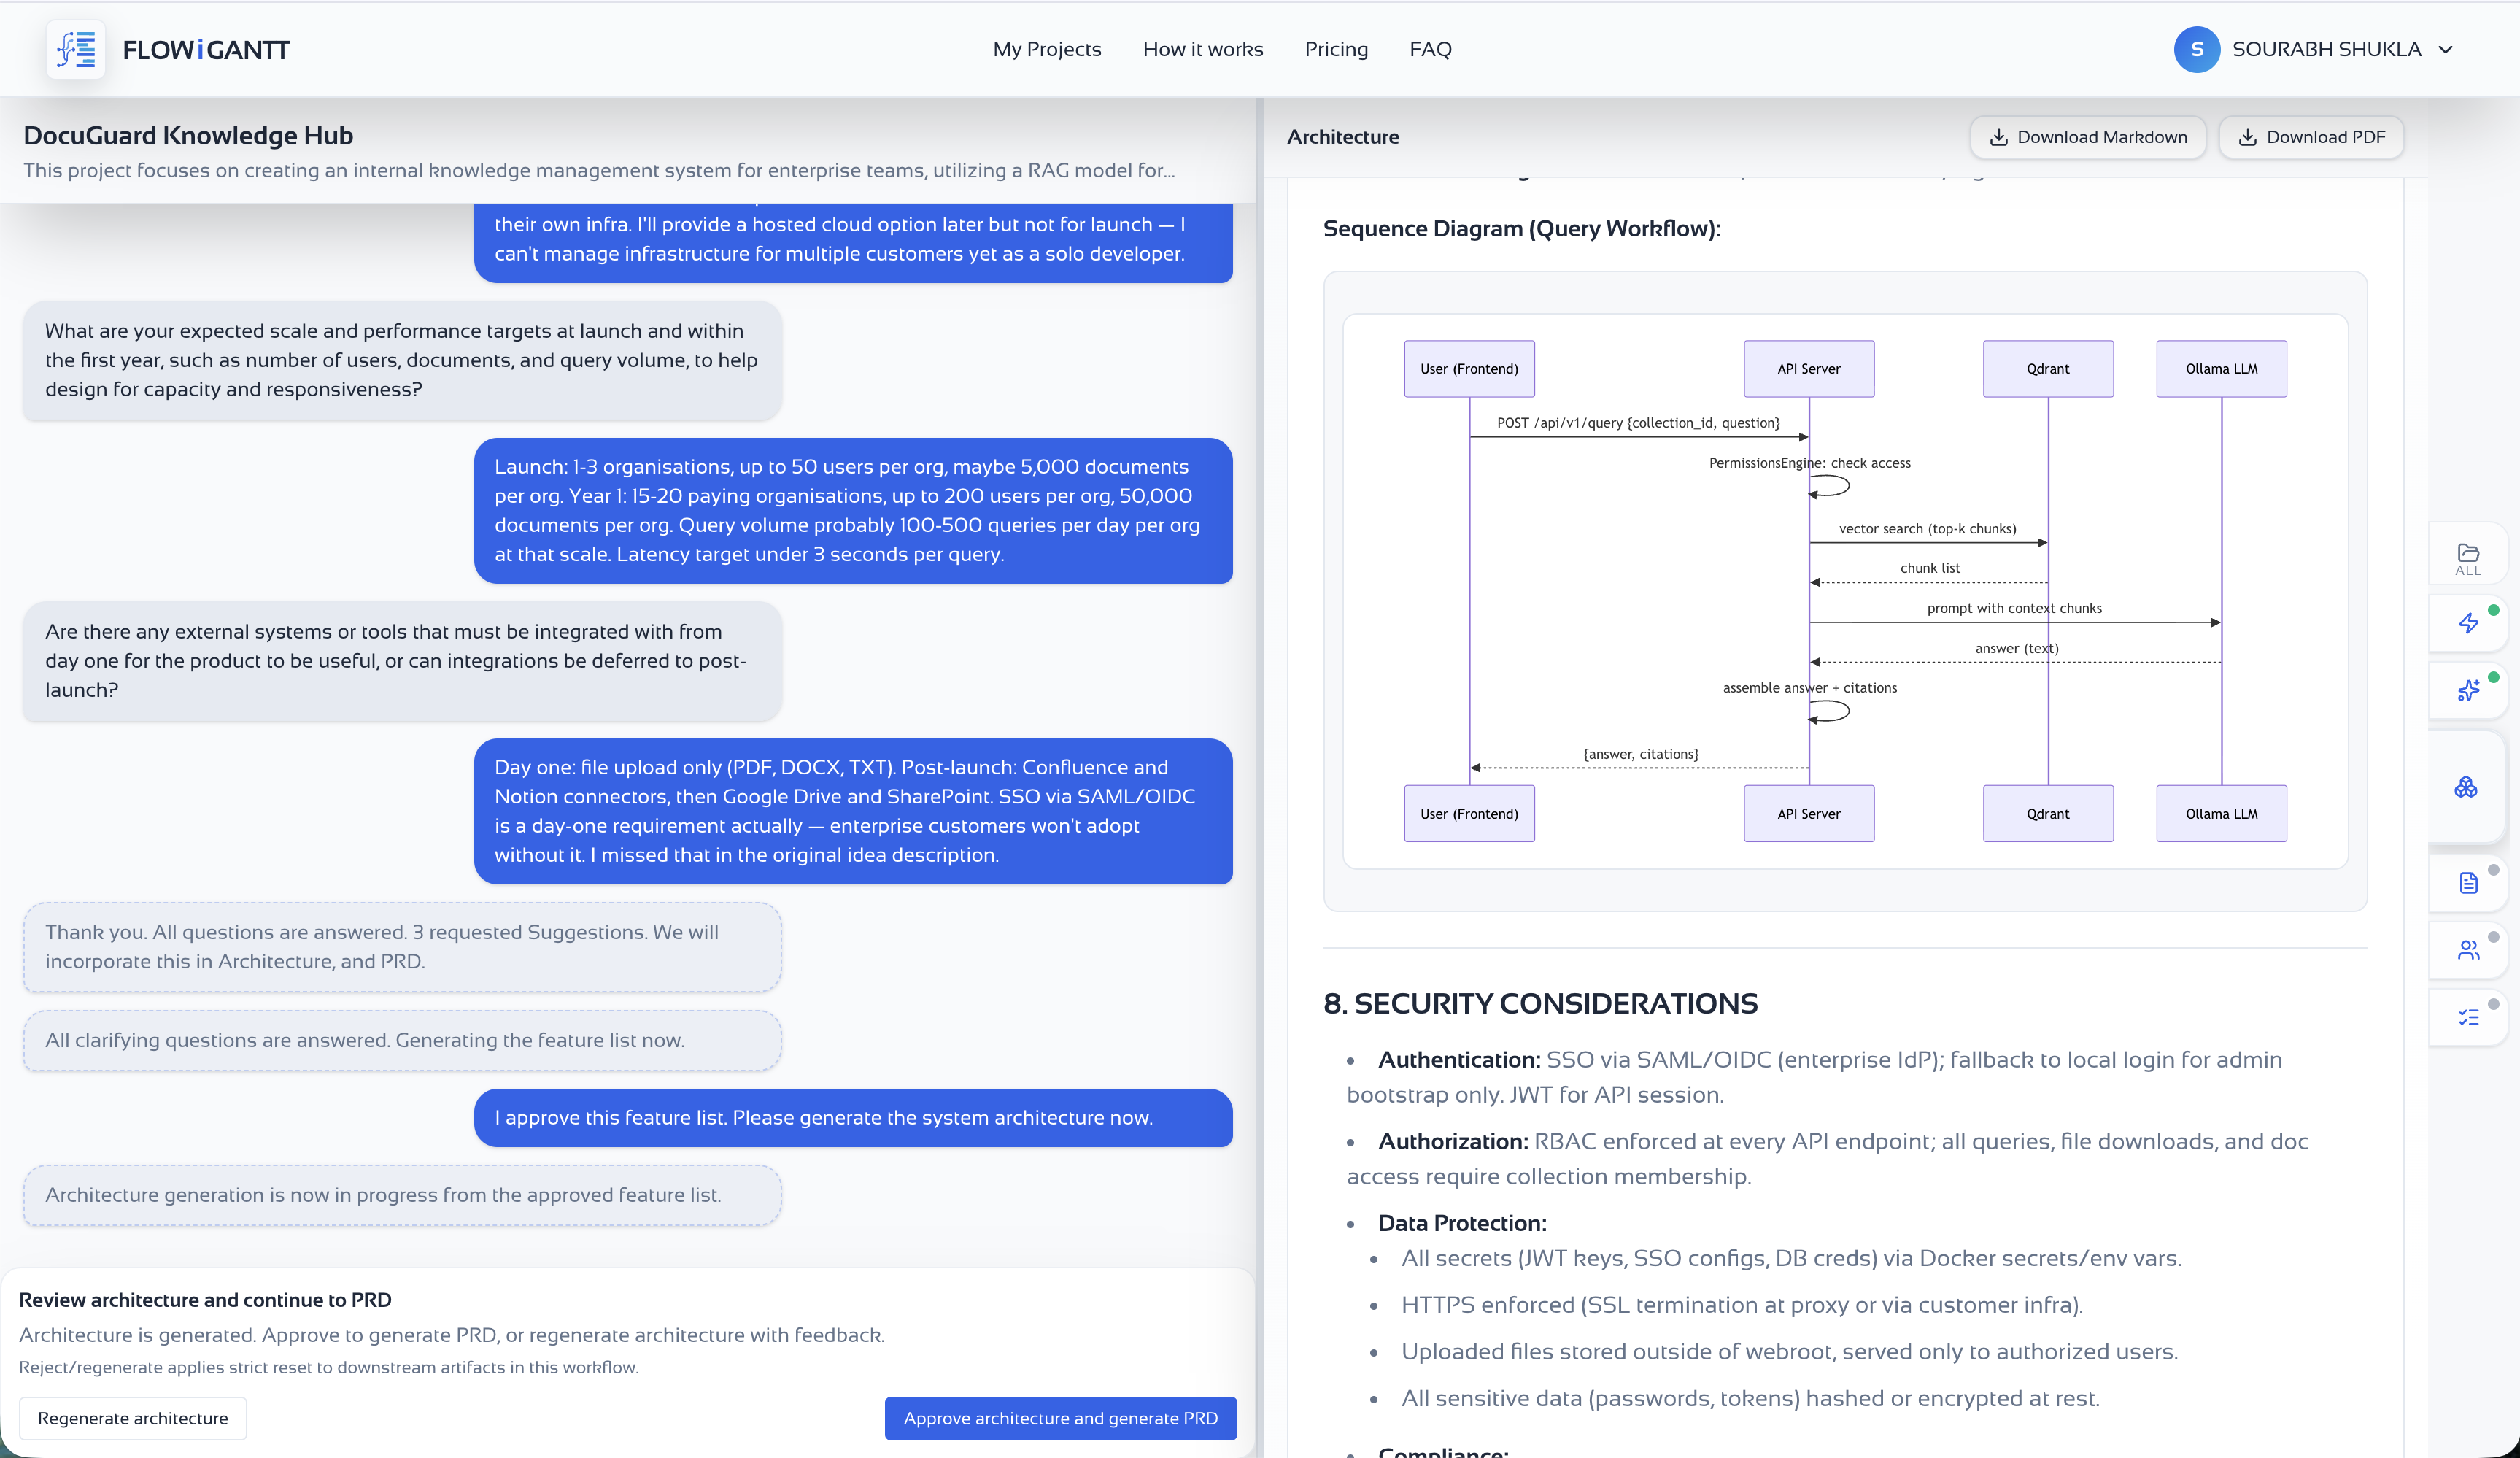Click the top "Qdrant" diagram box
The image size is (2520, 1458).
pyautogui.click(x=2047, y=368)
